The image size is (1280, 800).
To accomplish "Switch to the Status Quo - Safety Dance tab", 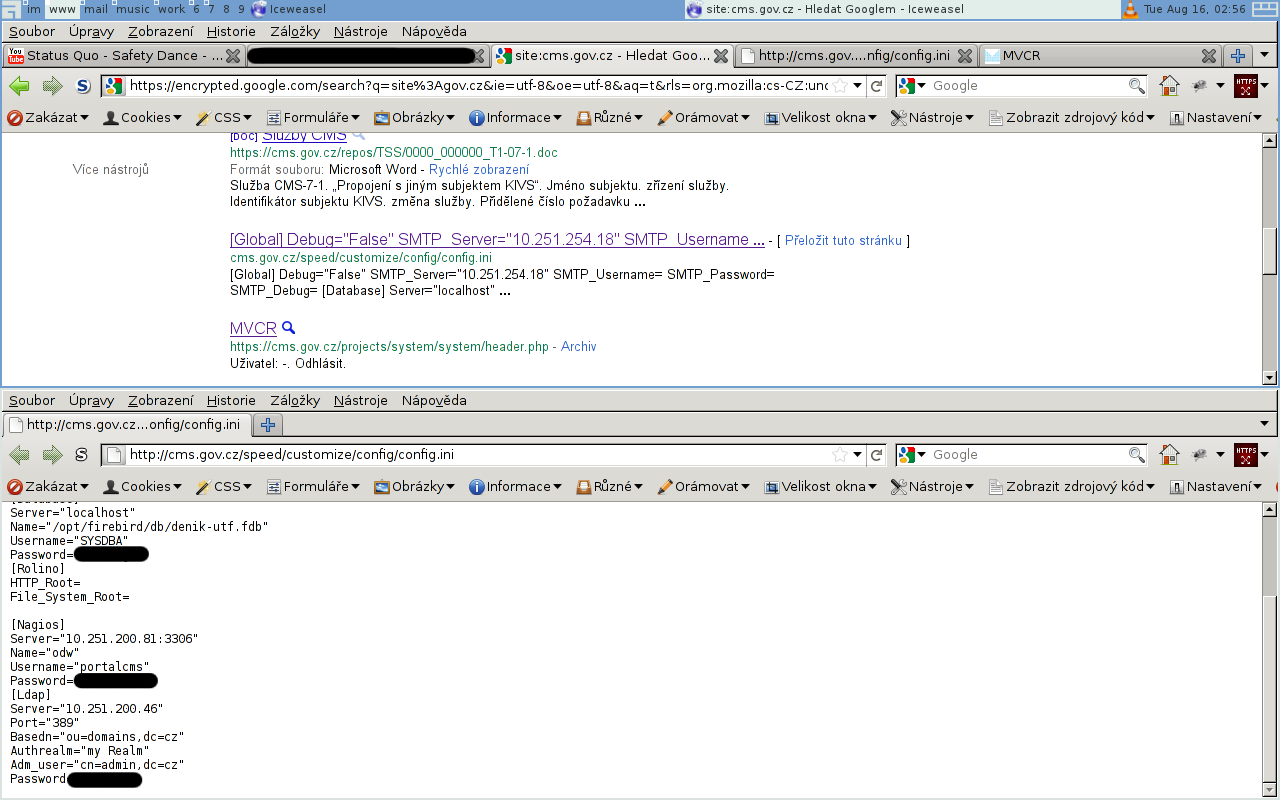I will point(124,56).
